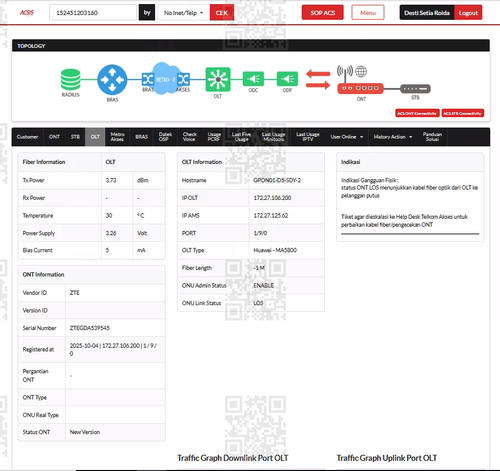Click the IP AMS value 172.27.125.62

[x=271, y=216]
